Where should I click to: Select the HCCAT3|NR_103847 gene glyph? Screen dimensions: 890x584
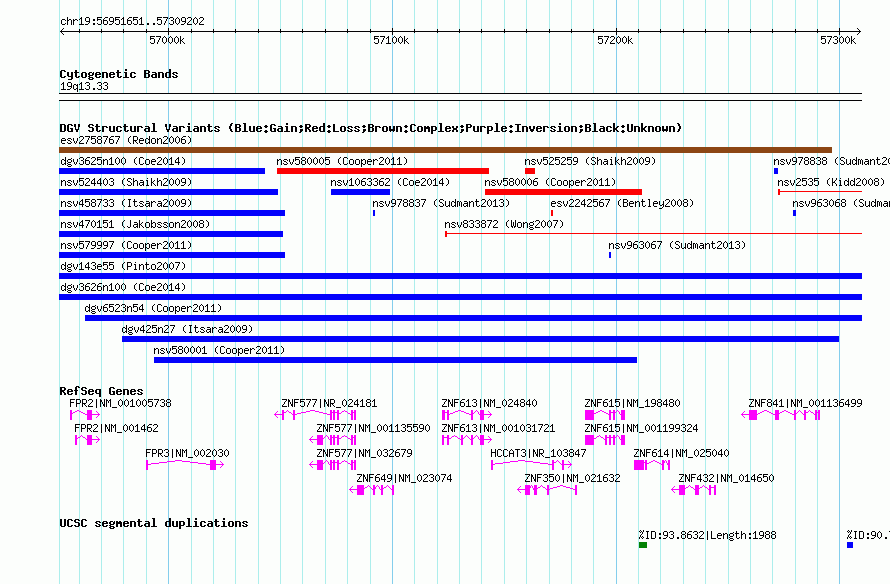click(531, 465)
